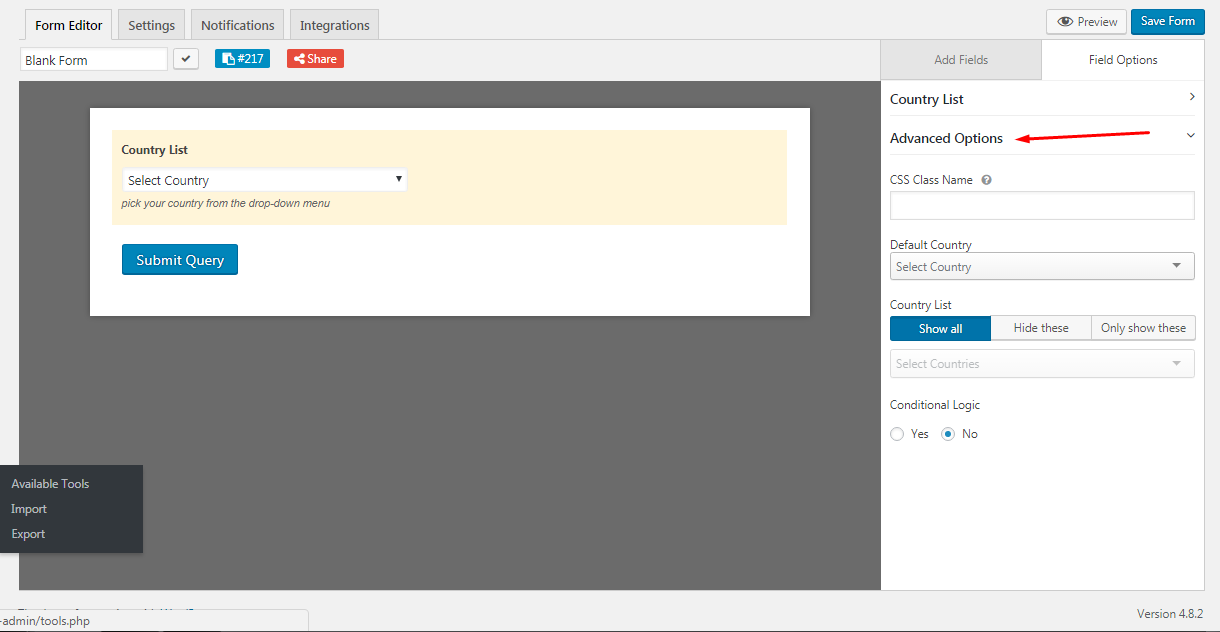Expand the Country List section chevron
The image size is (1220, 632).
click(1191, 98)
